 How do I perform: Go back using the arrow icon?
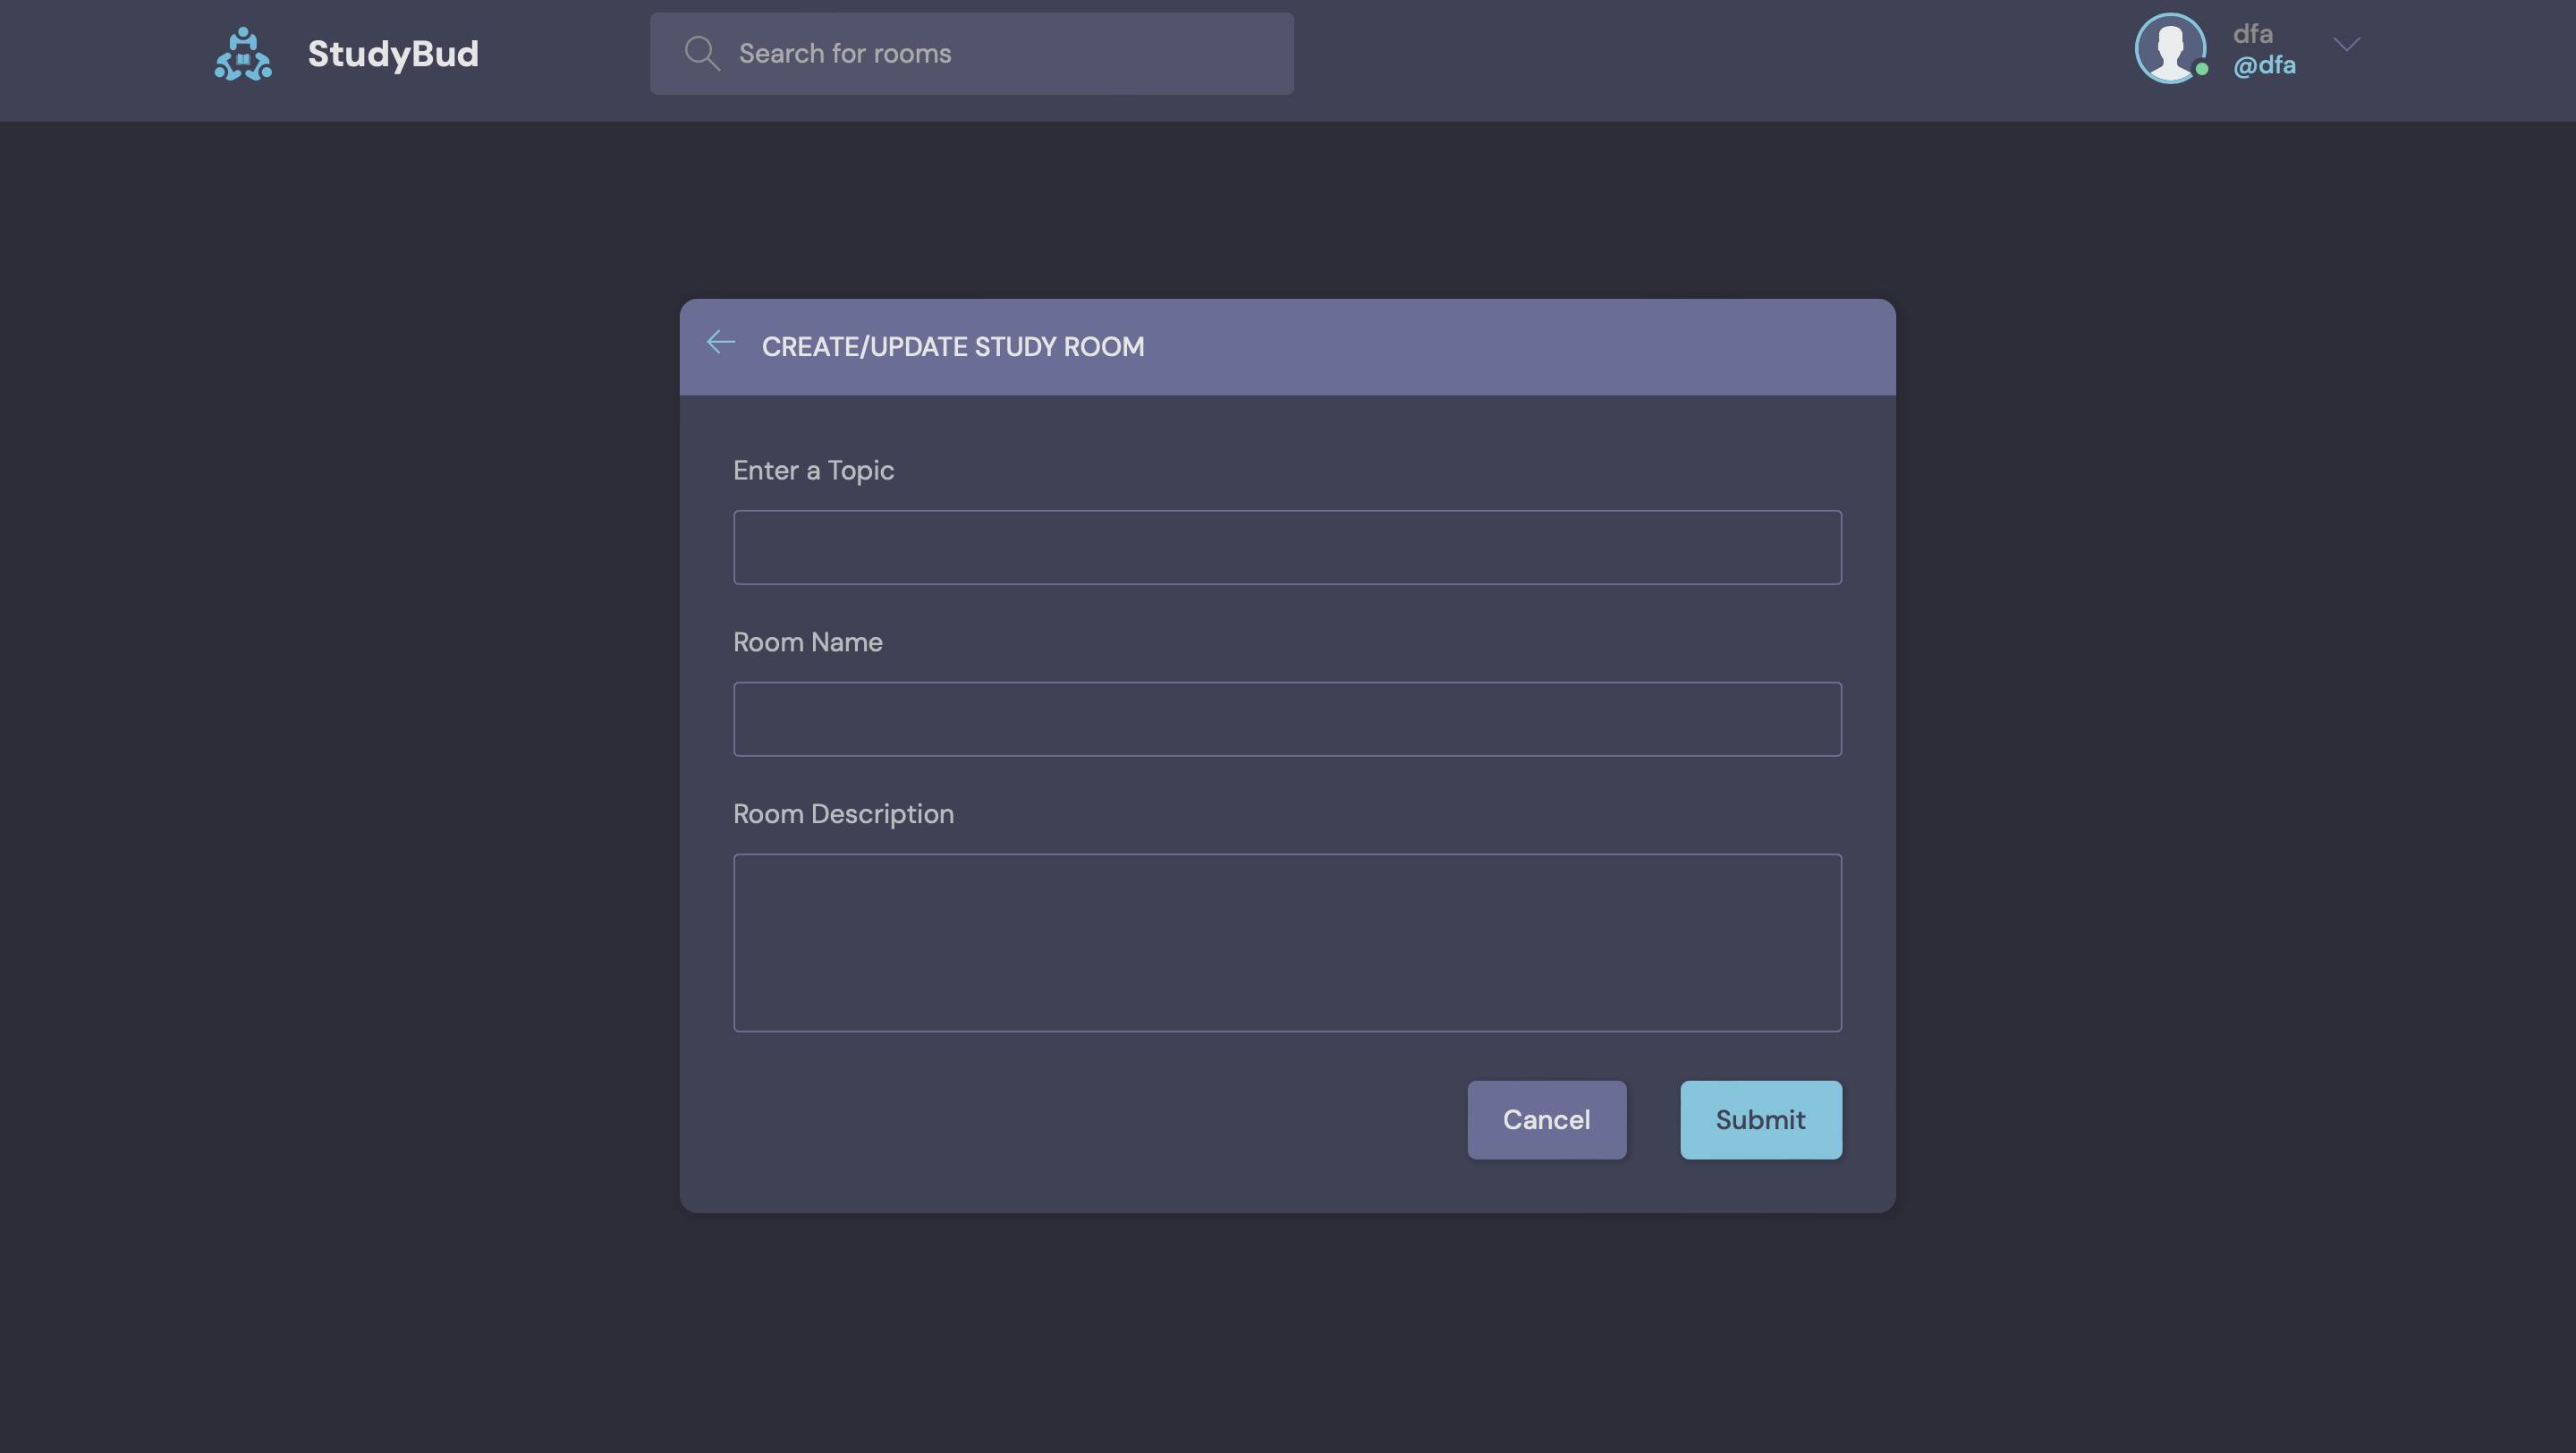point(720,343)
